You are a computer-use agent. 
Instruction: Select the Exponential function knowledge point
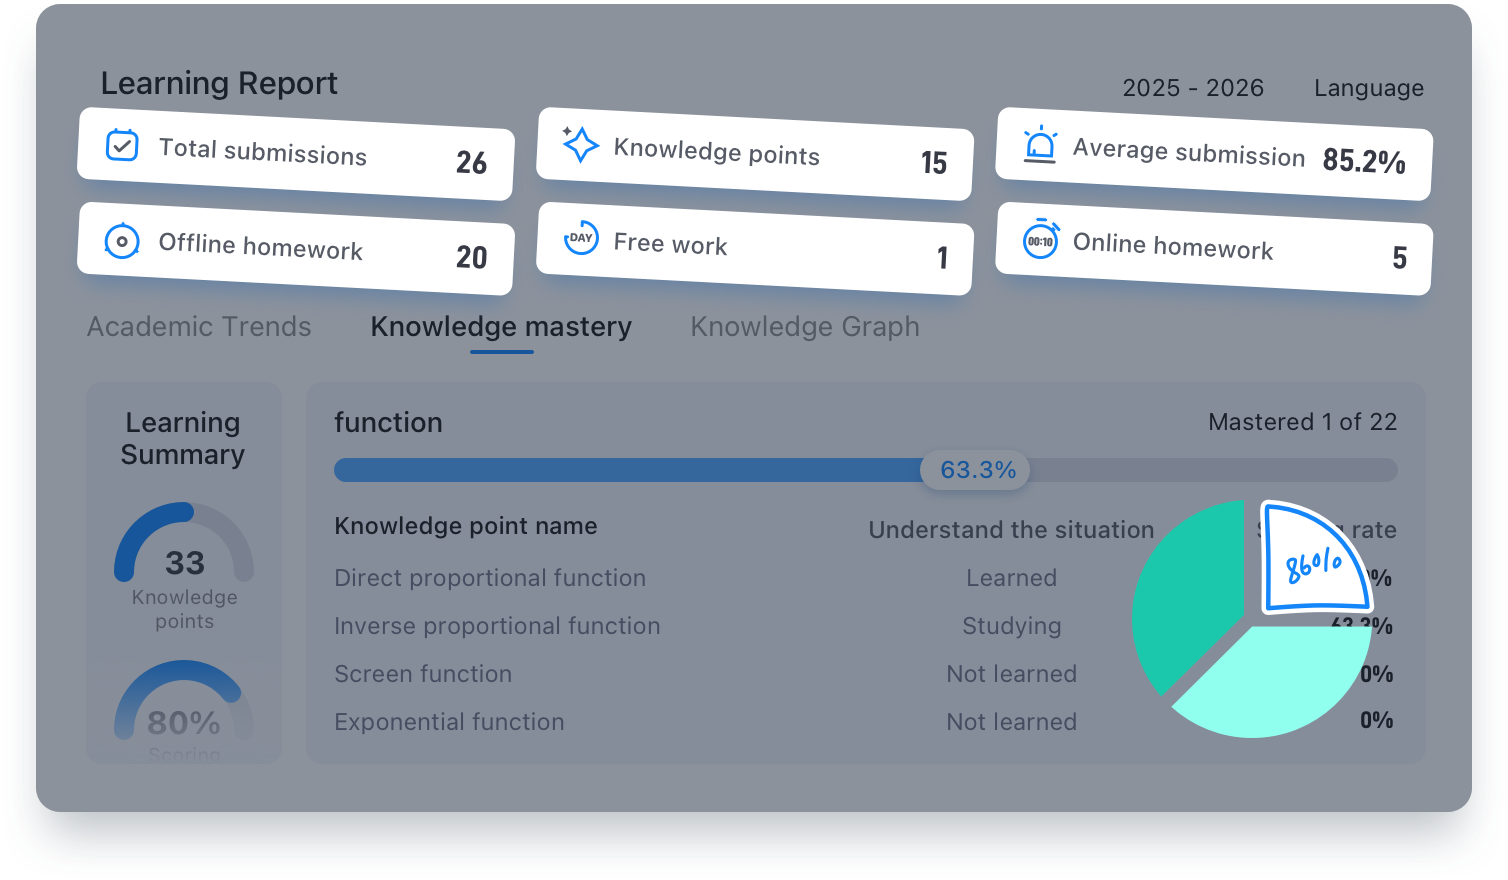(449, 722)
